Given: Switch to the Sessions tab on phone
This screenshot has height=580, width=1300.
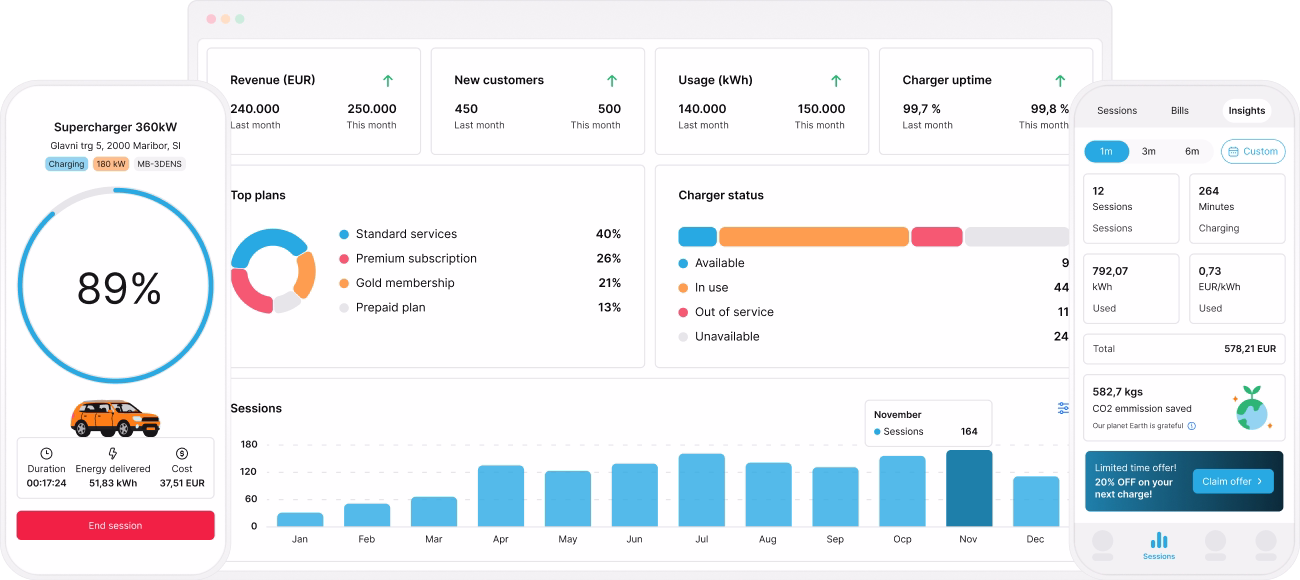Looking at the screenshot, I should 1117,111.
